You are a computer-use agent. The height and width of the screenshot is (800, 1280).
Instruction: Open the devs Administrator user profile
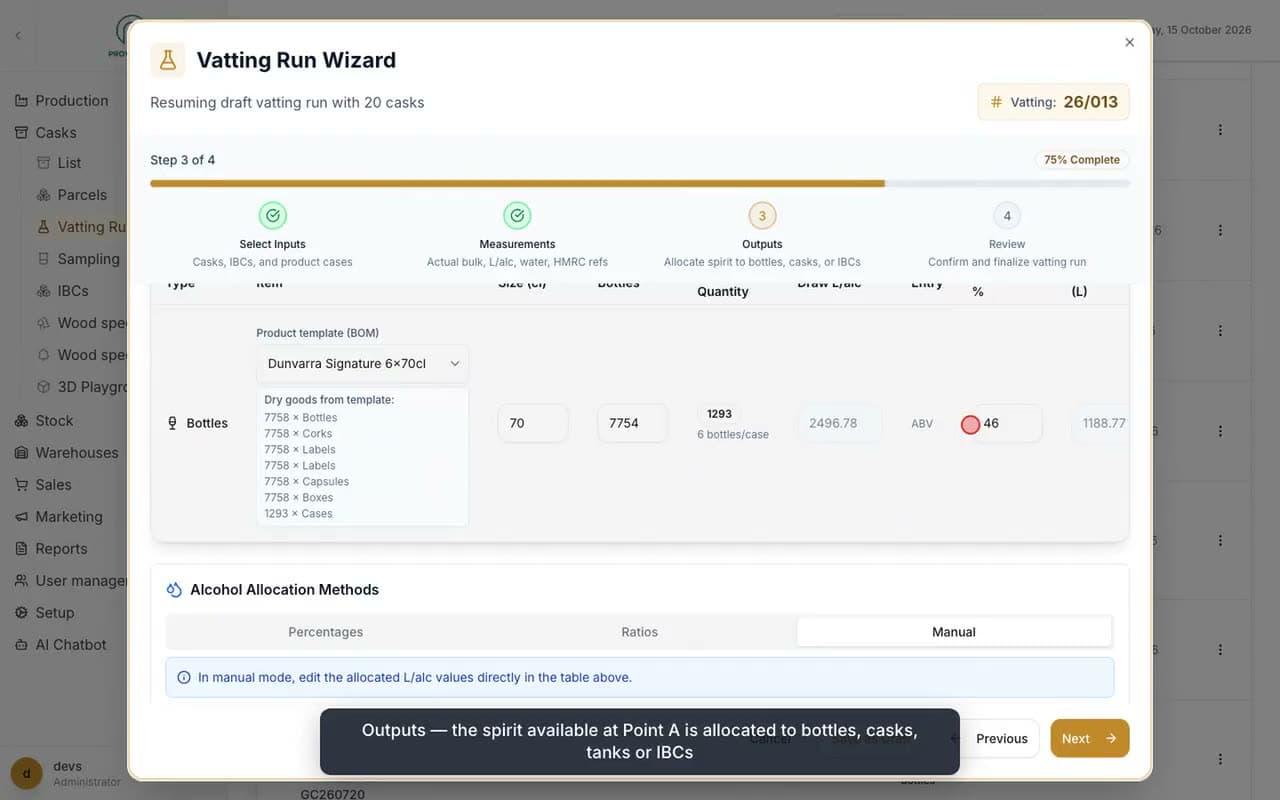coord(67,773)
